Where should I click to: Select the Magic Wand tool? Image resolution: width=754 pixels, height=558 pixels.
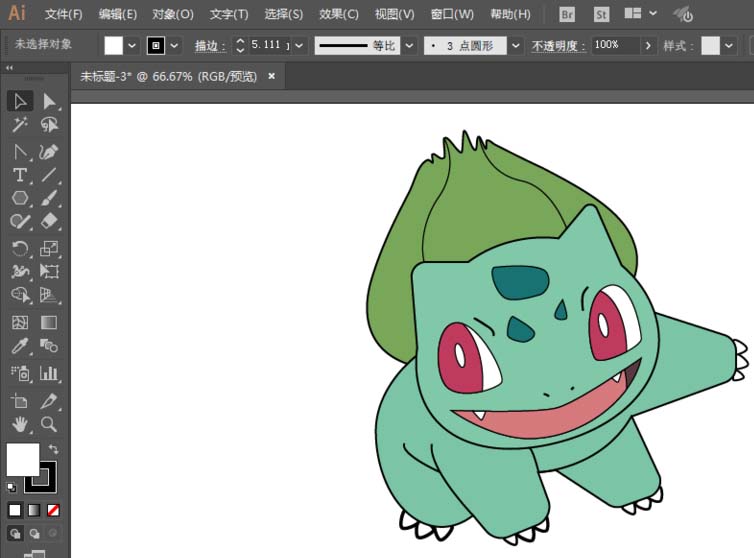[20, 125]
